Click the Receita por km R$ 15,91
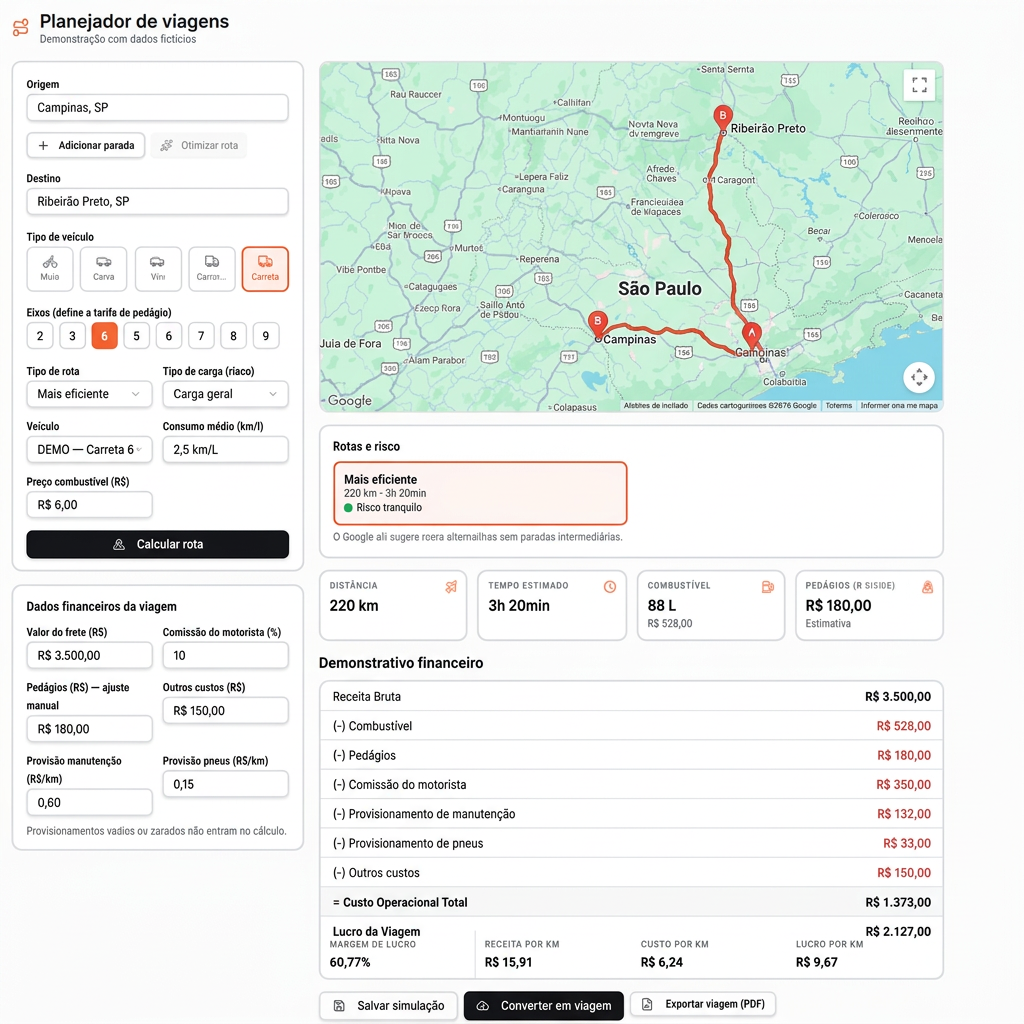The image size is (1024, 1024). click(508, 962)
